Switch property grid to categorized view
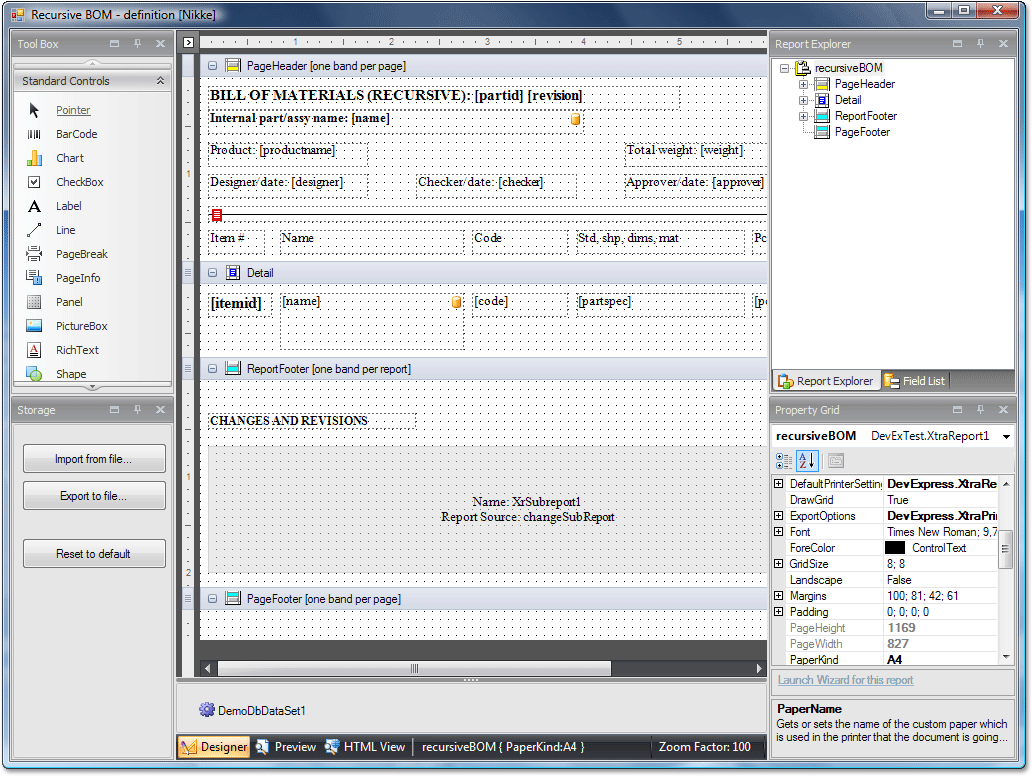Image resolution: width=1032 pixels, height=776 pixels. pos(784,461)
